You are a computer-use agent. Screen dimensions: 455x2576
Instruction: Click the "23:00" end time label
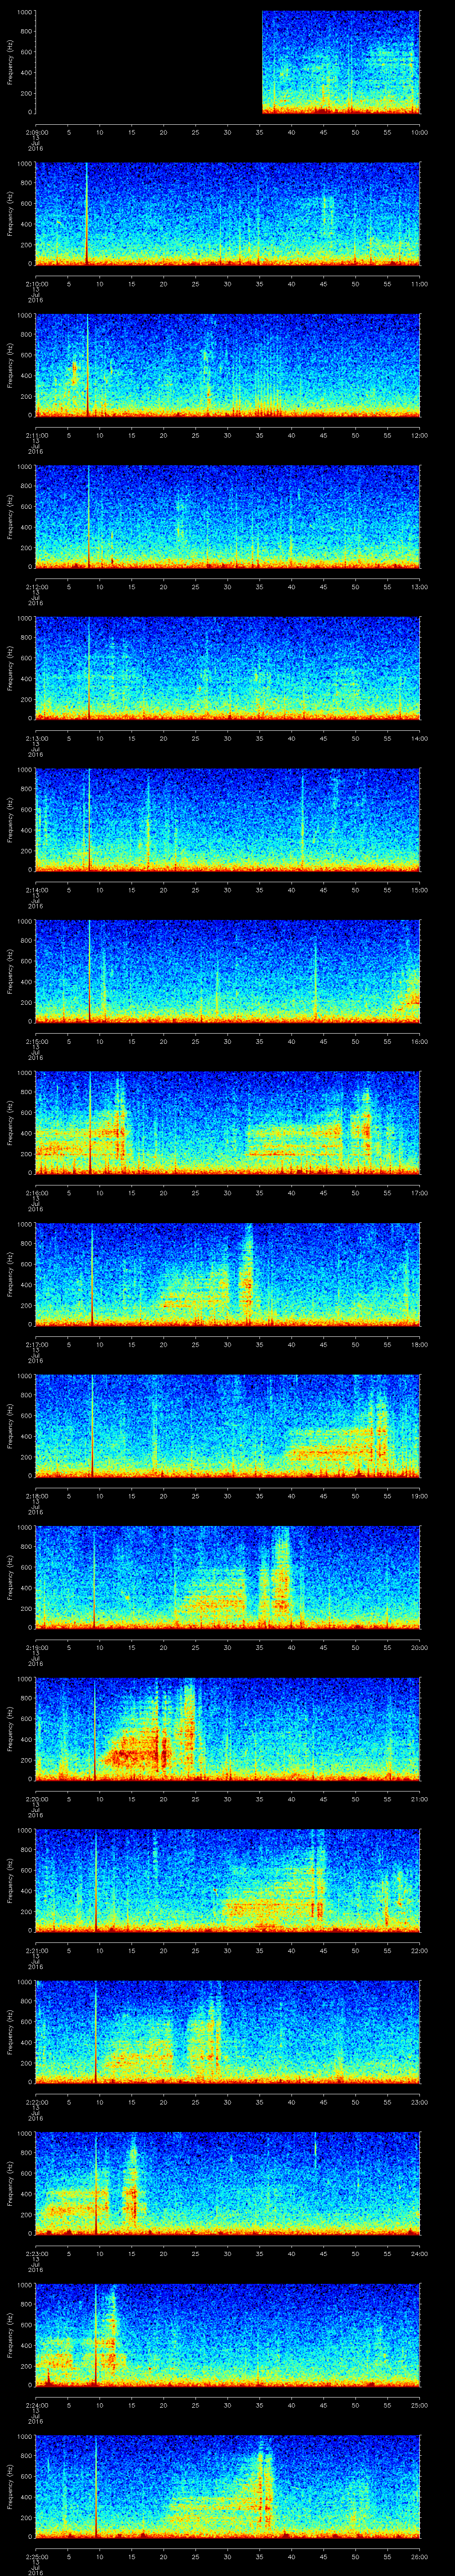419,2102
